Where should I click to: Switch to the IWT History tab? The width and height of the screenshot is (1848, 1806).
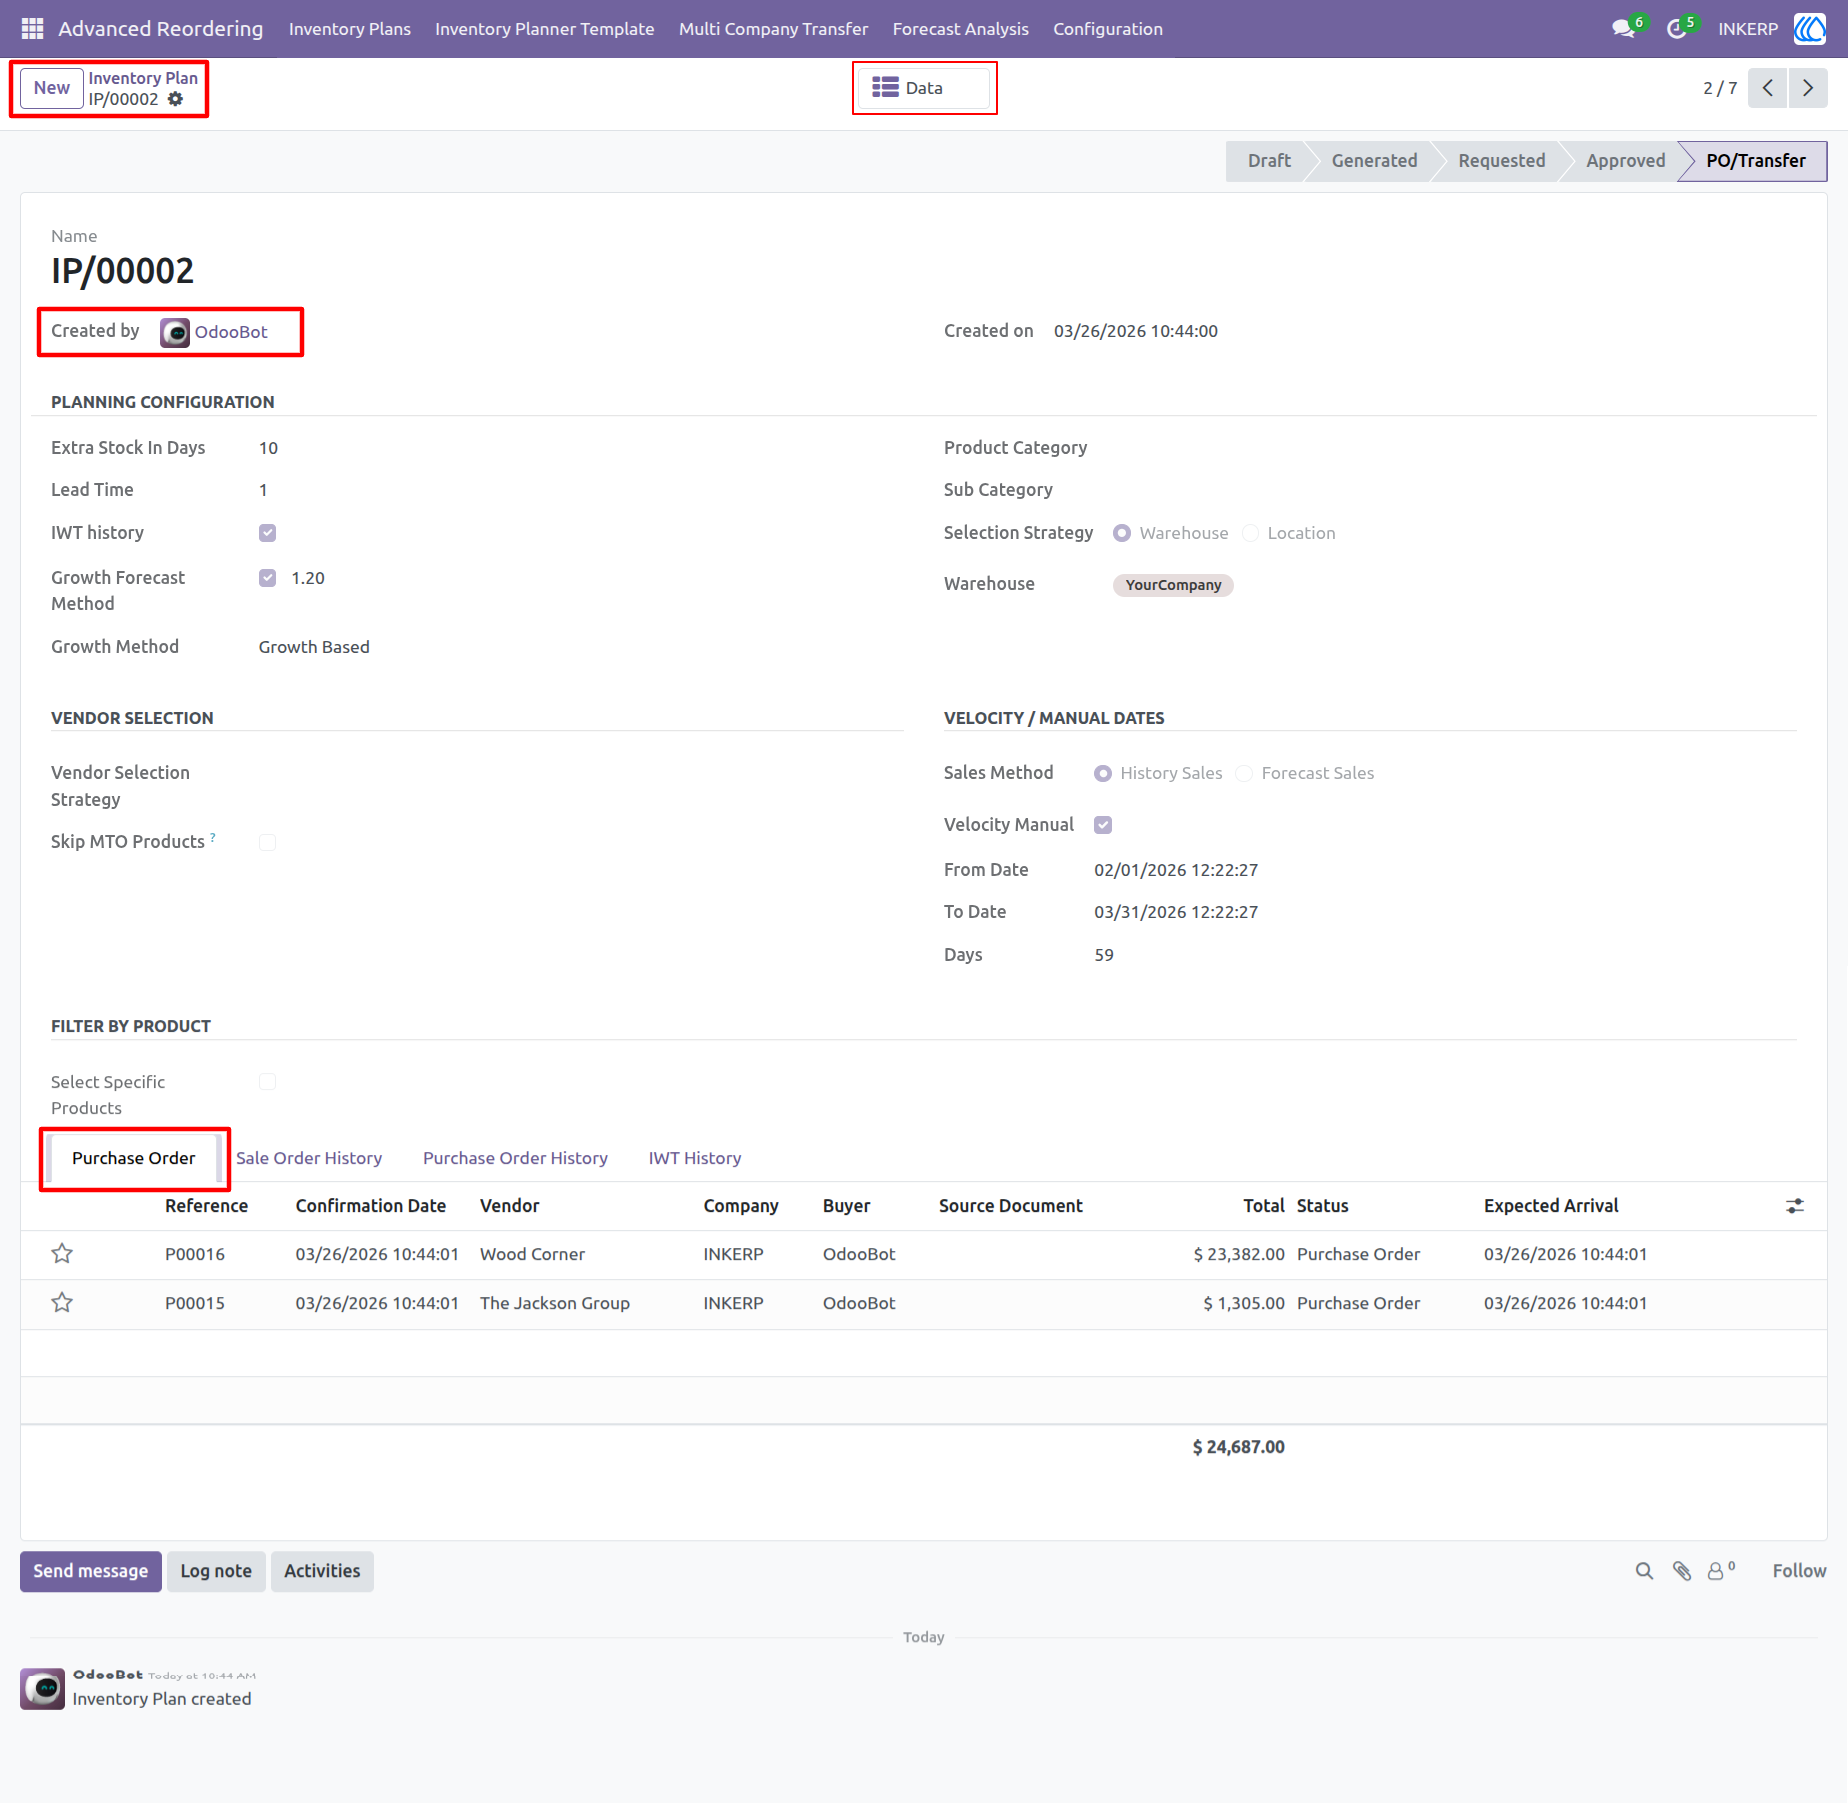click(695, 1158)
